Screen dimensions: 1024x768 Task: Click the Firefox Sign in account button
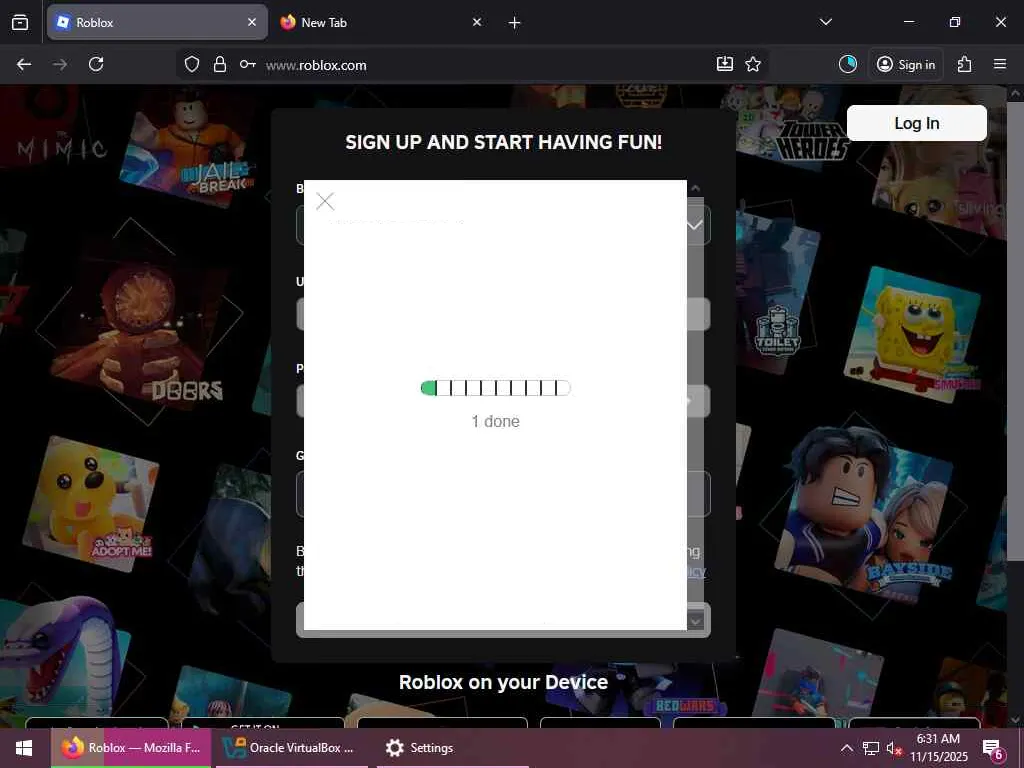point(906,64)
